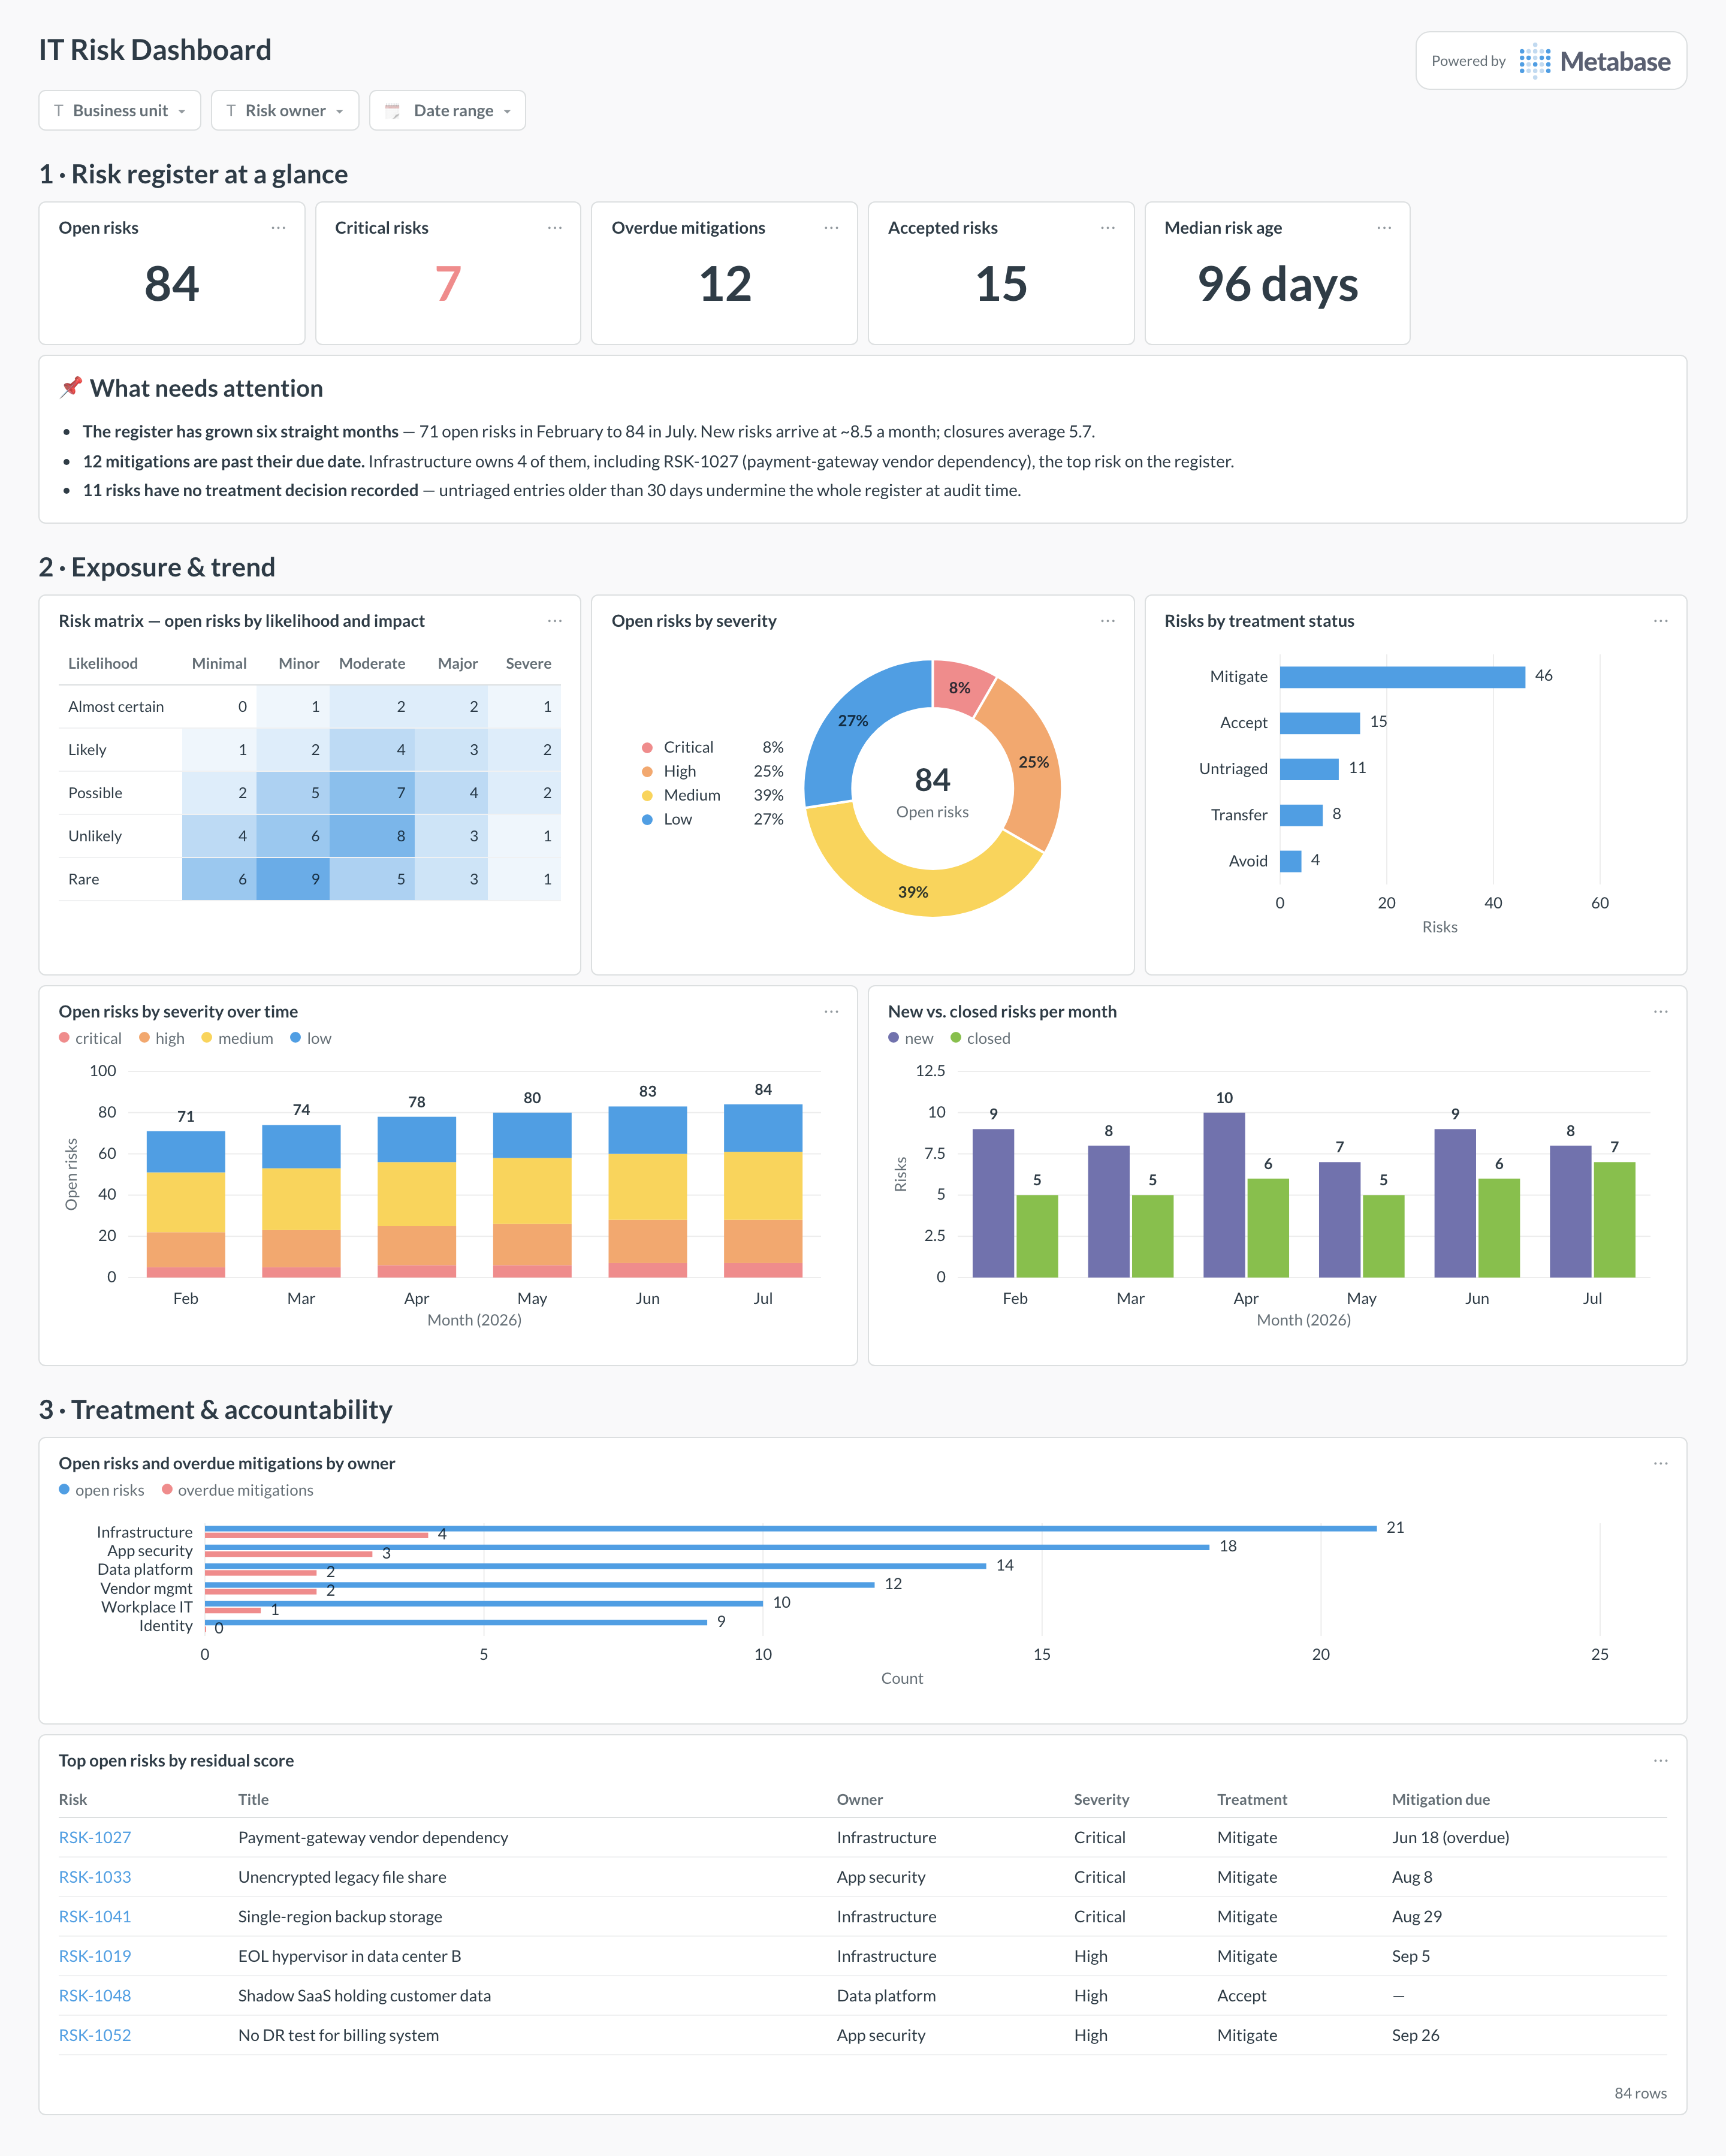This screenshot has width=1726, height=2156.
Task: Toggle the low series in severity over time legend
Action: pos(311,1039)
